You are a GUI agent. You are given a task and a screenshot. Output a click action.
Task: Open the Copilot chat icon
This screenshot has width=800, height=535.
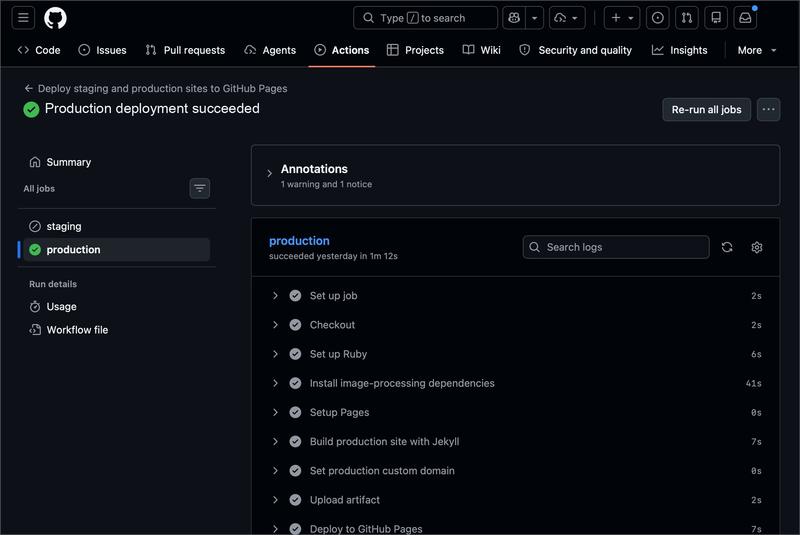click(x=514, y=18)
